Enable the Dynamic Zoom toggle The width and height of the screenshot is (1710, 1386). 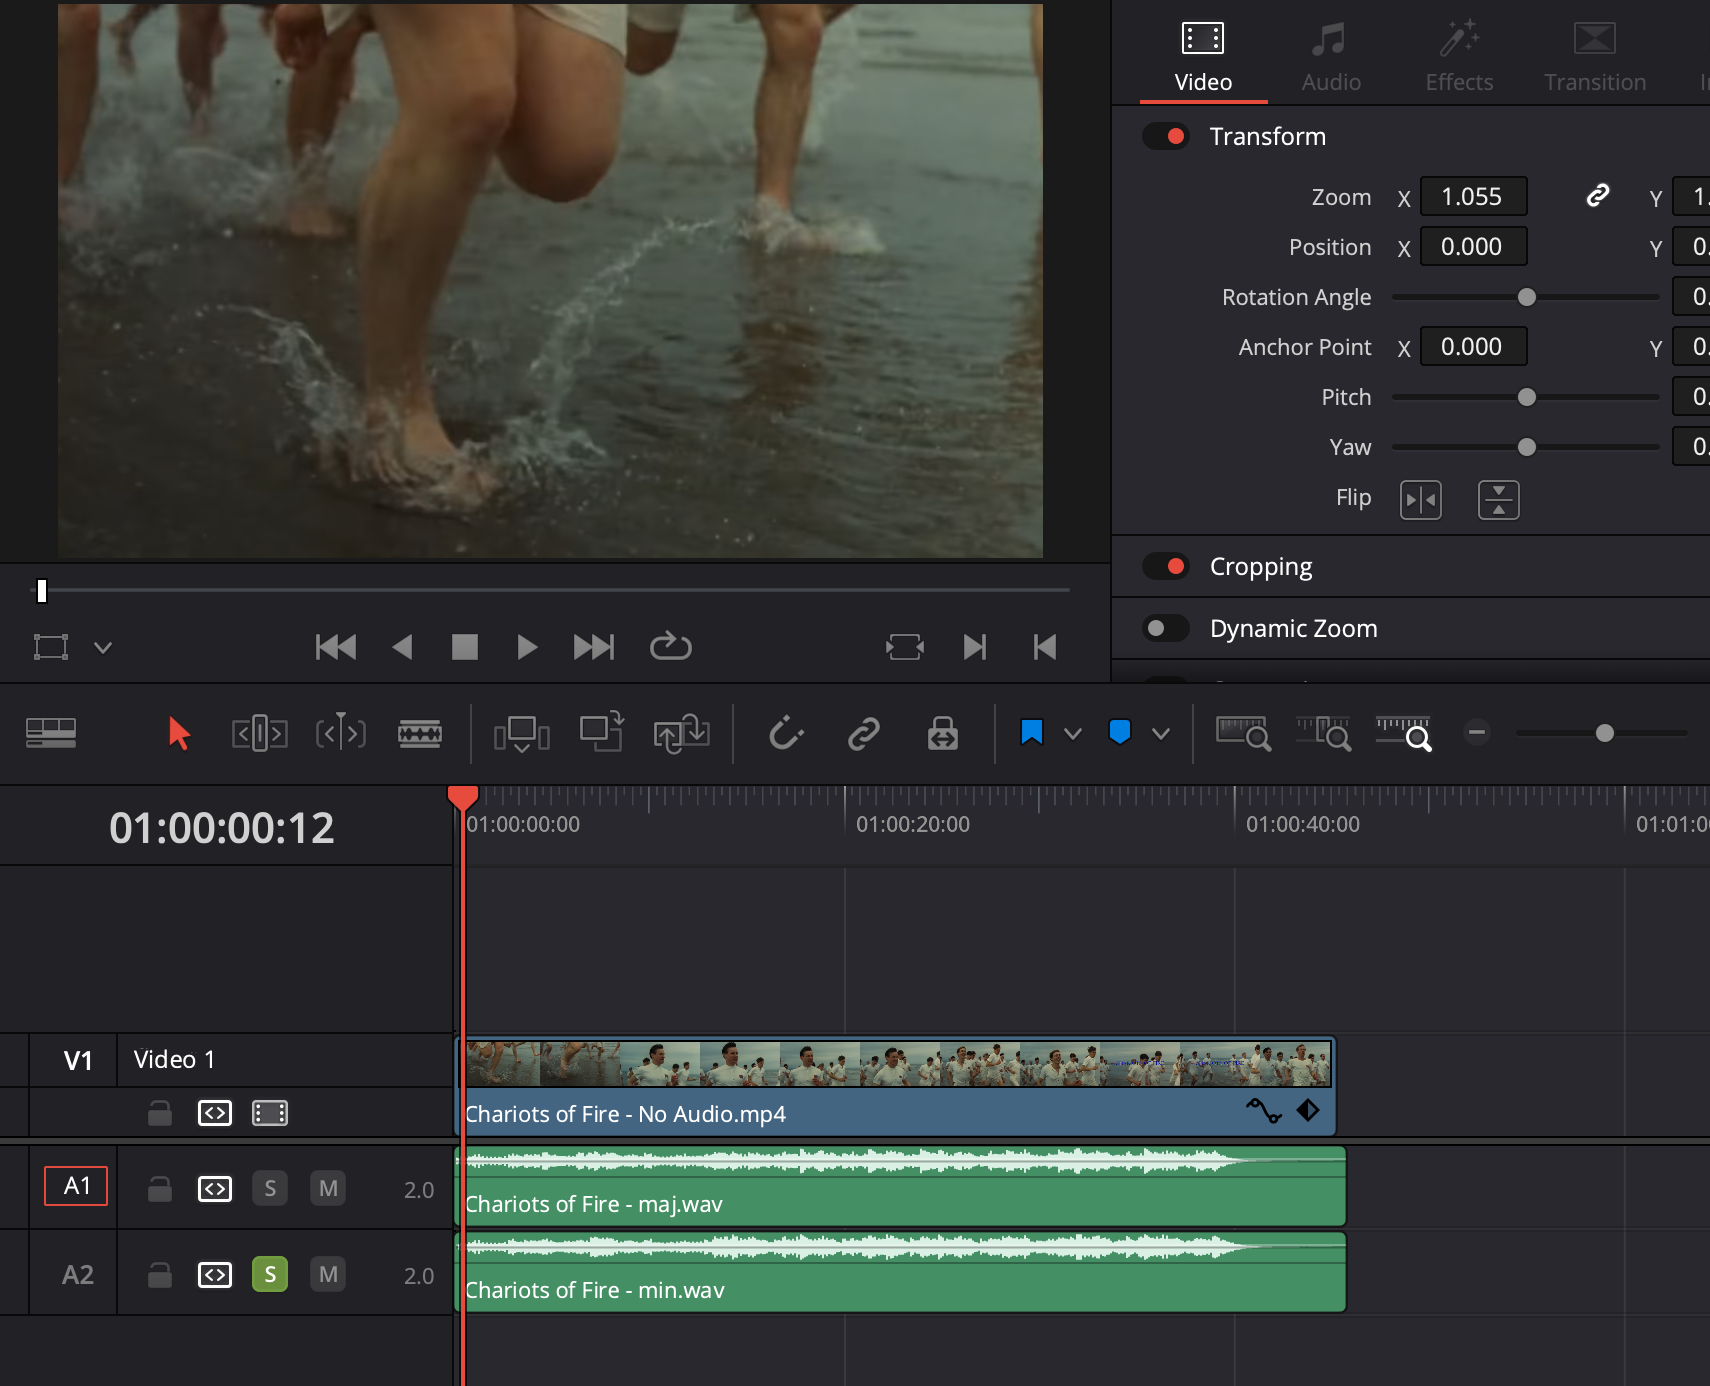(1166, 628)
